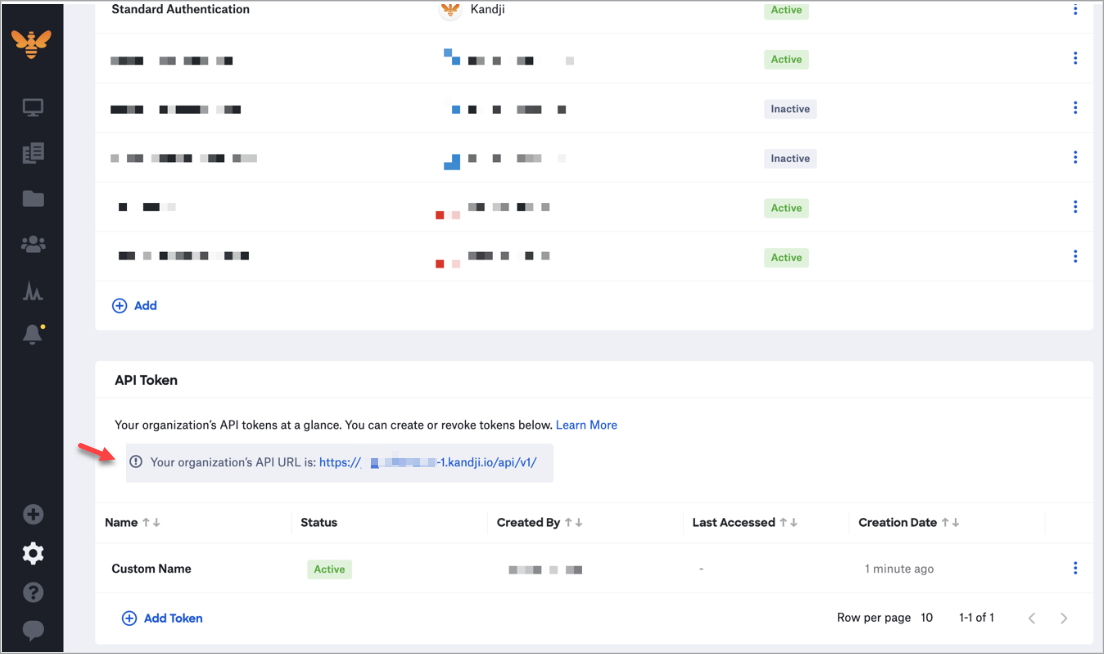Open the Activity pulse sidebar icon

tap(33, 289)
